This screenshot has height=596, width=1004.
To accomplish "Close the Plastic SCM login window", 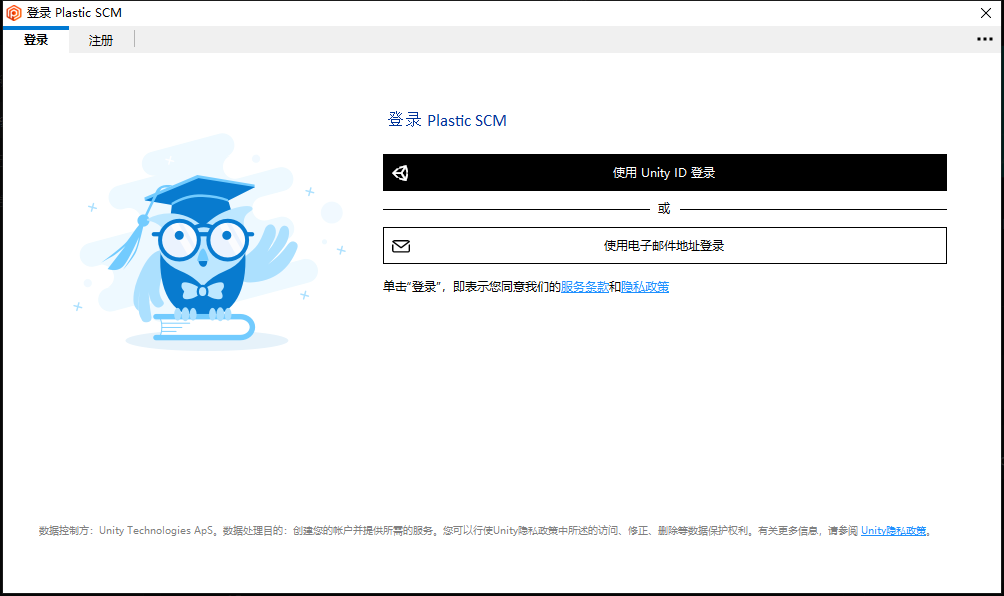I will tap(986, 13).
